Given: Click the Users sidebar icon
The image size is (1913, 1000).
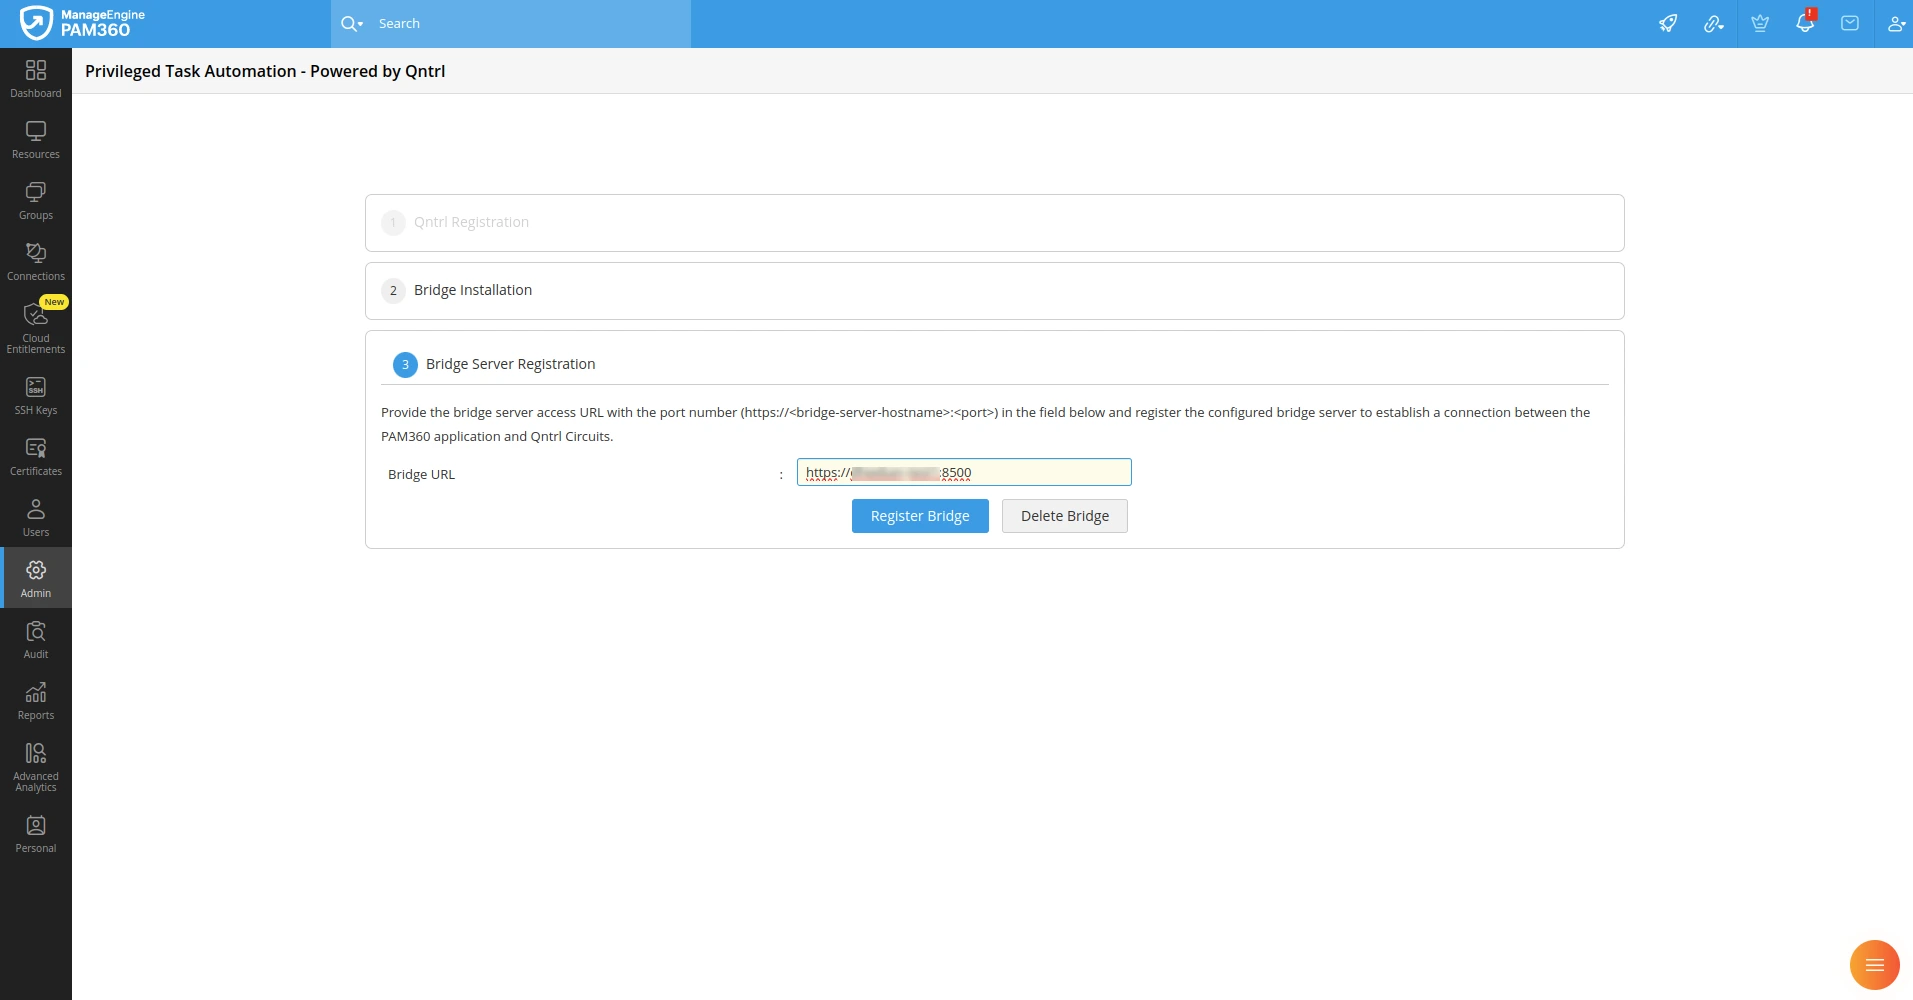Looking at the screenshot, I should coord(35,516).
